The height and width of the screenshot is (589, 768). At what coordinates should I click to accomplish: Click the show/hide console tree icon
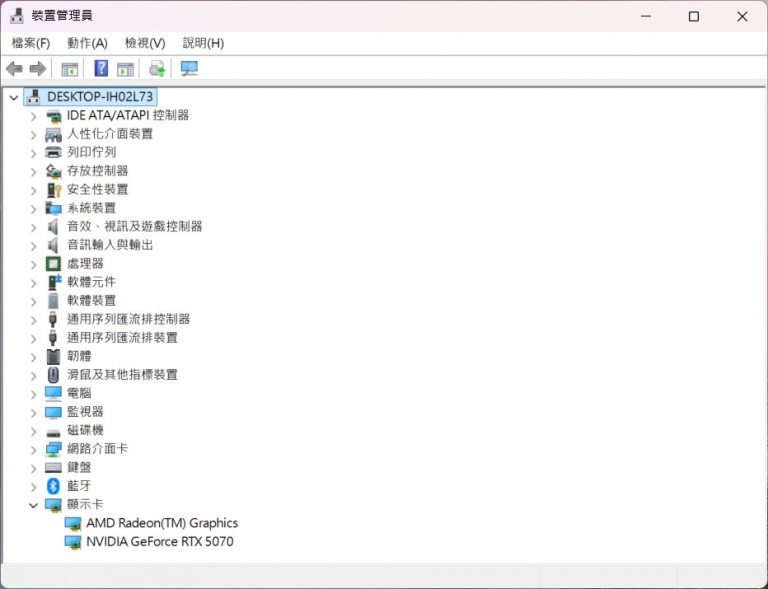pyautogui.click(x=70, y=69)
